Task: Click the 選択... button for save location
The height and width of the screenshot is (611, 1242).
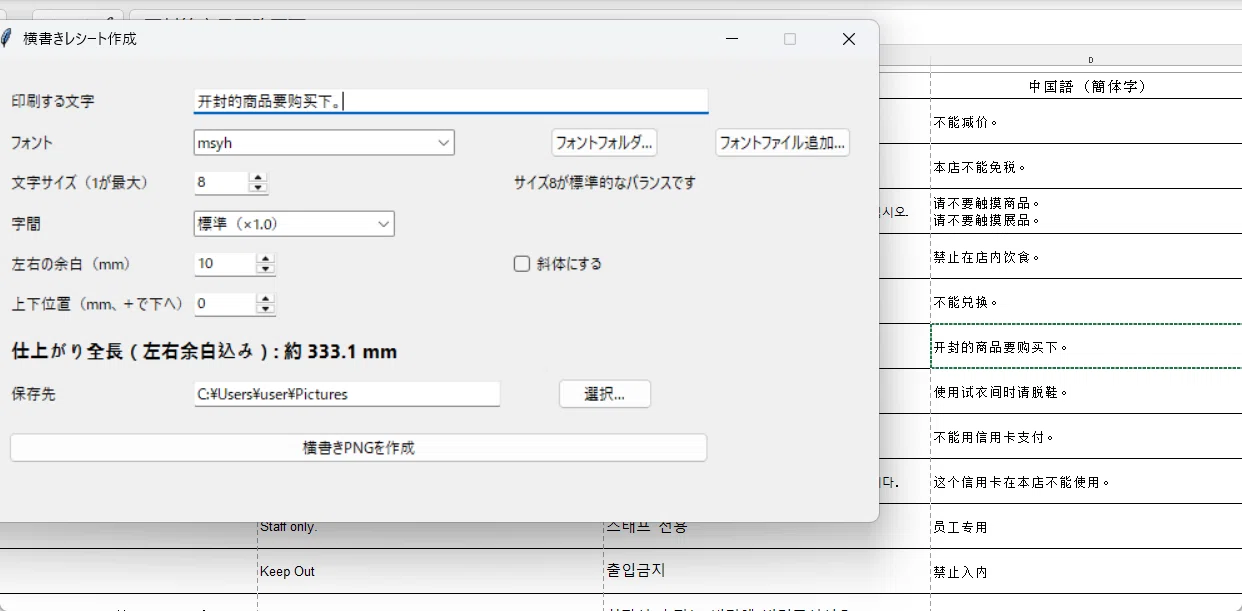Action: [x=605, y=394]
